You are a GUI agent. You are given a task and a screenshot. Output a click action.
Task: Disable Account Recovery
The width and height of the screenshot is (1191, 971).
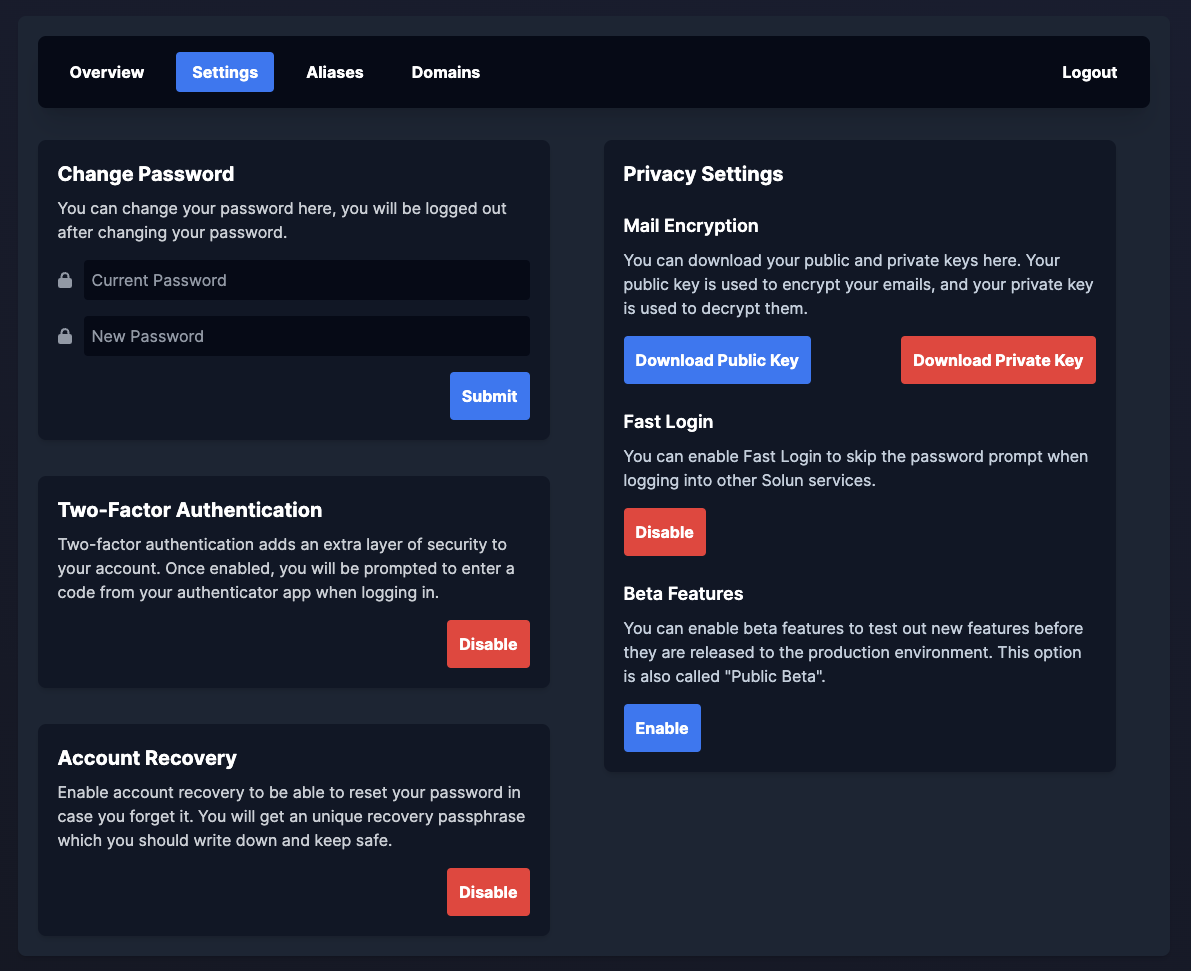(488, 892)
